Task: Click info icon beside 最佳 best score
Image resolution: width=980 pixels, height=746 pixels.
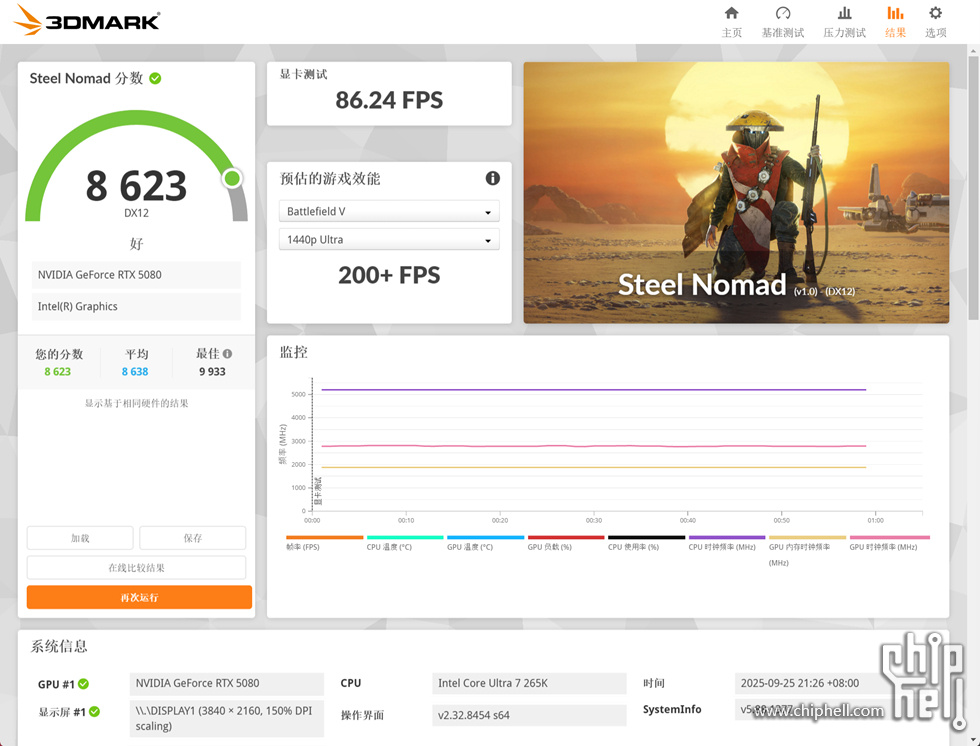Action: click(228, 354)
